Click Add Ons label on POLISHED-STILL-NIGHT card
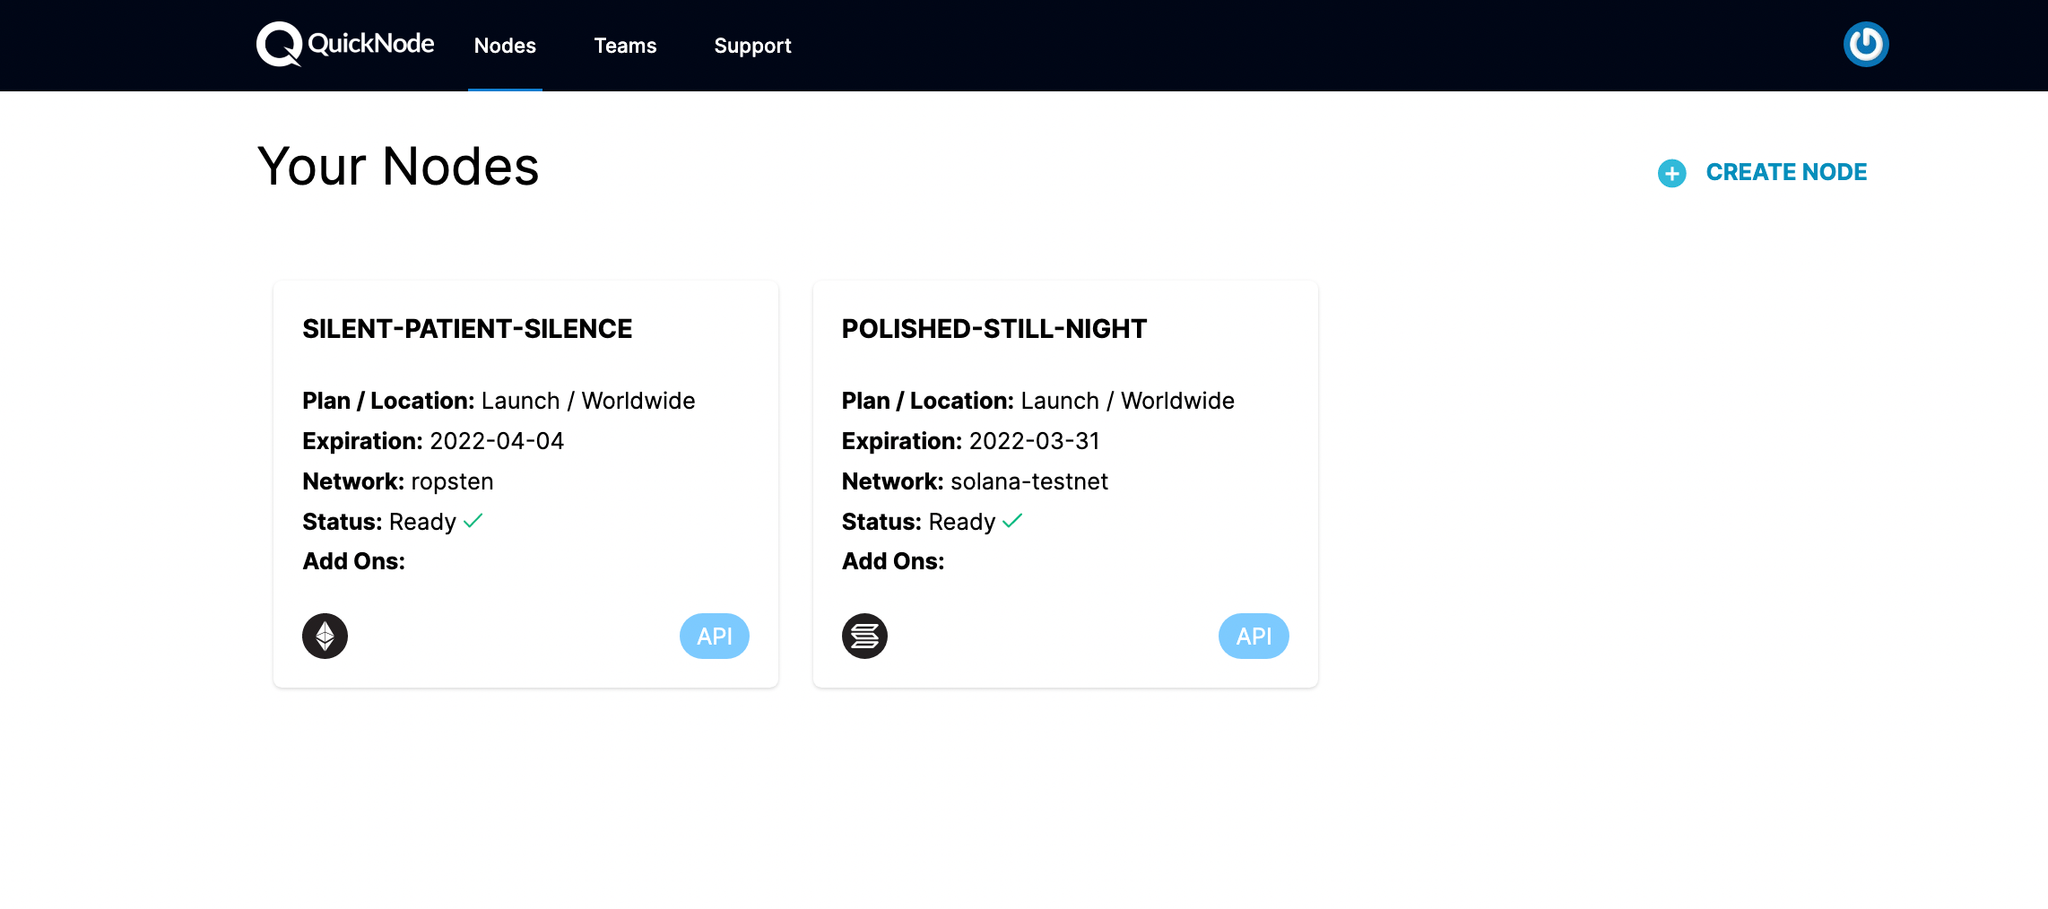2048x909 pixels. pyautogui.click(x=892, y=561)
